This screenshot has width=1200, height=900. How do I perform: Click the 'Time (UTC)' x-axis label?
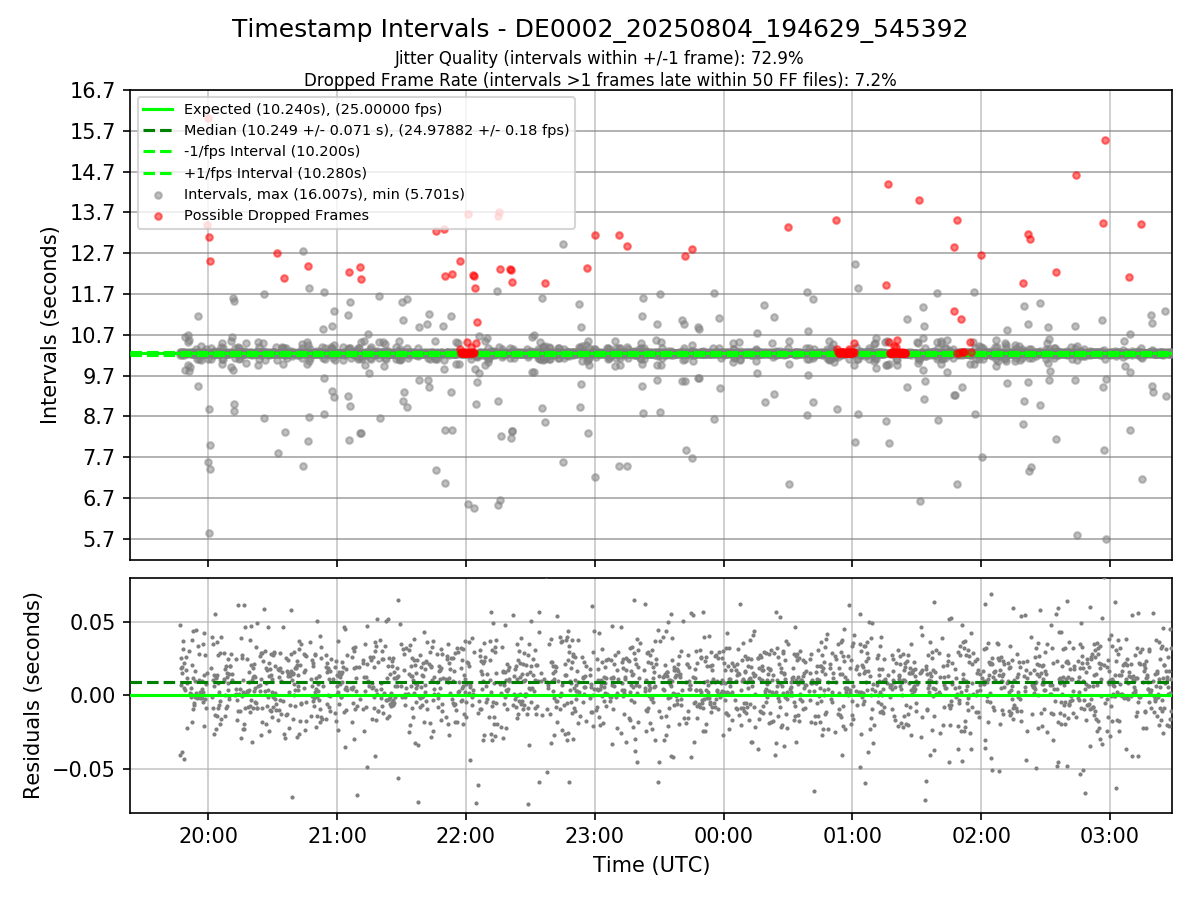pyautogui.click(x=651, y=865)
